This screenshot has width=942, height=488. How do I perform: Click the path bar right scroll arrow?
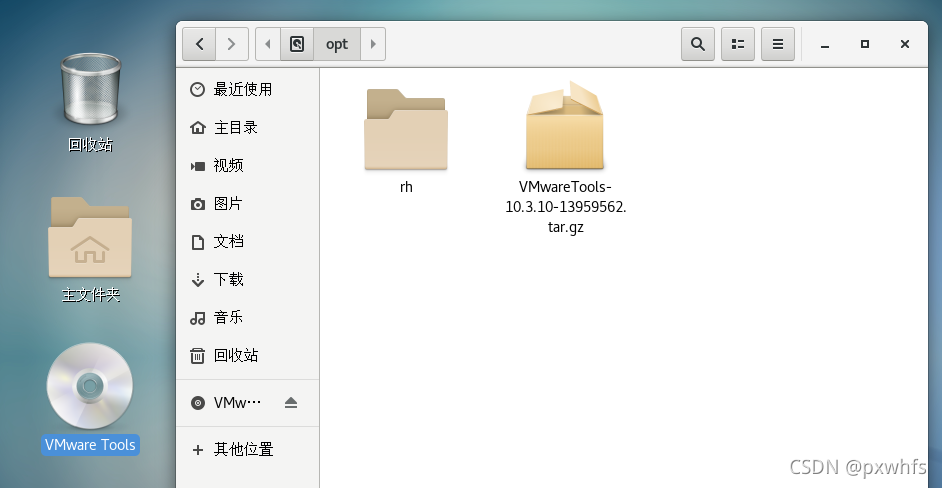373,44
